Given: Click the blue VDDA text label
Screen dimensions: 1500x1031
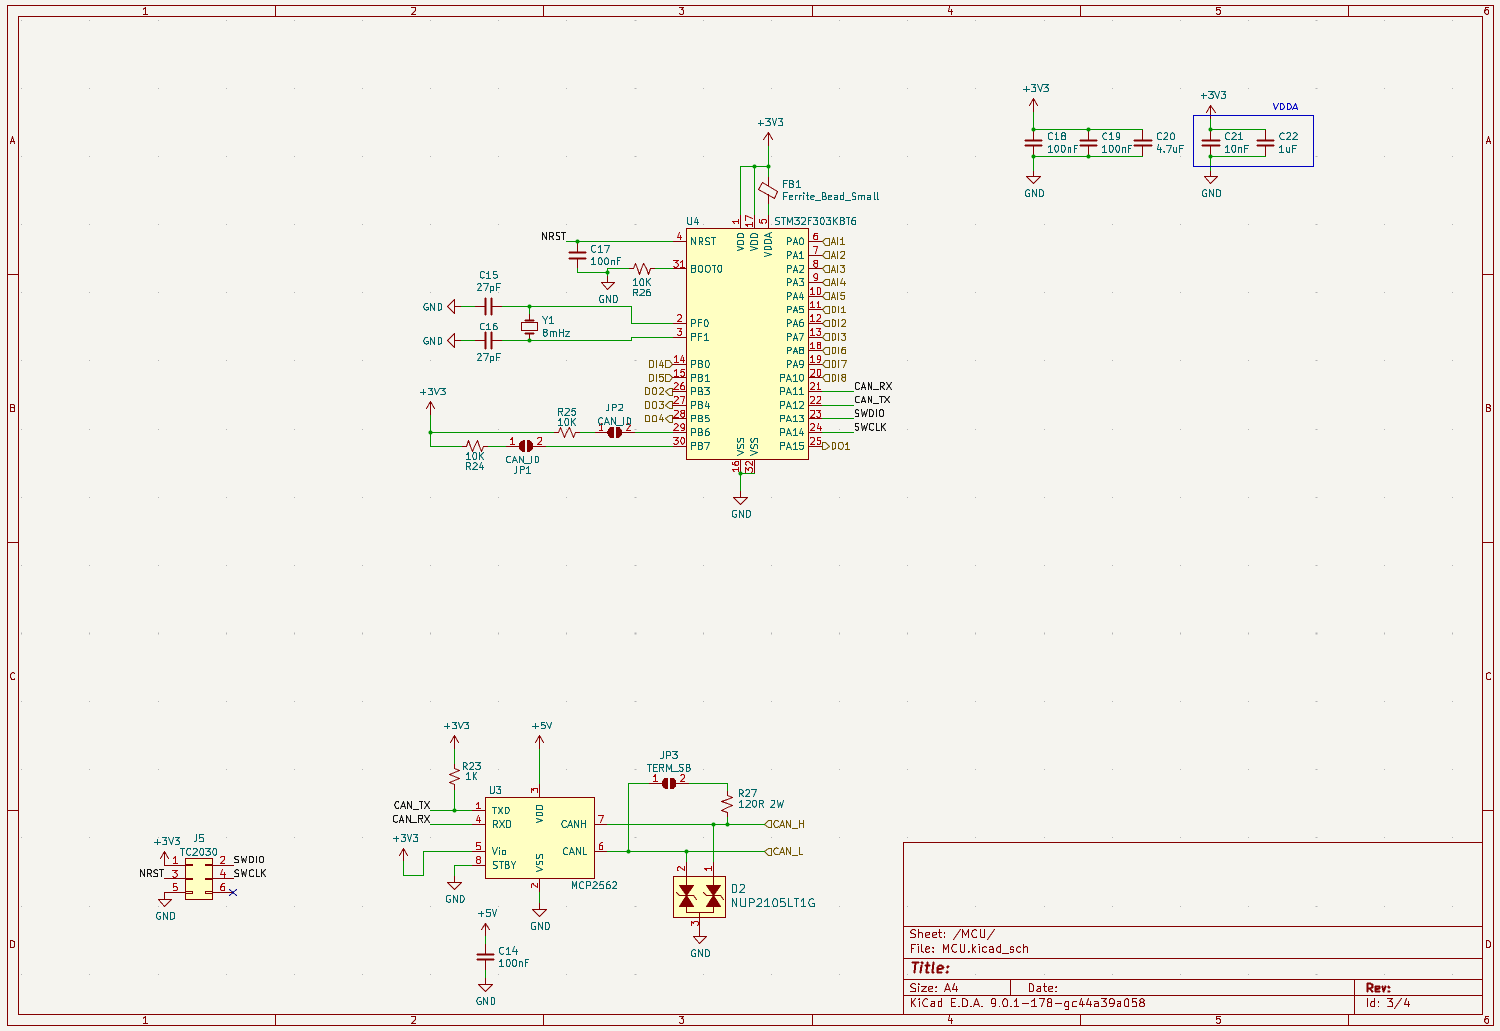Looking at the screenshot, I should [x=1285, y=107].
